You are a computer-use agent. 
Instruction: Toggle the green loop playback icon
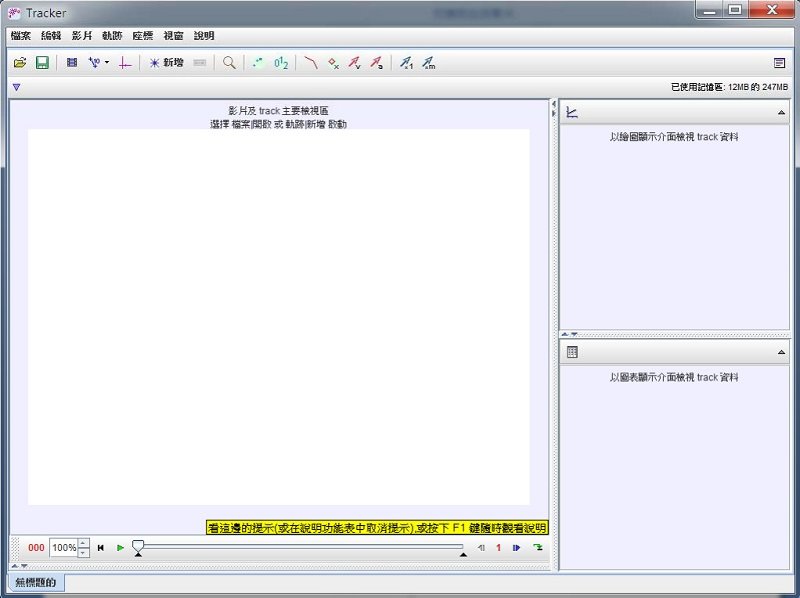coord(538,547)
